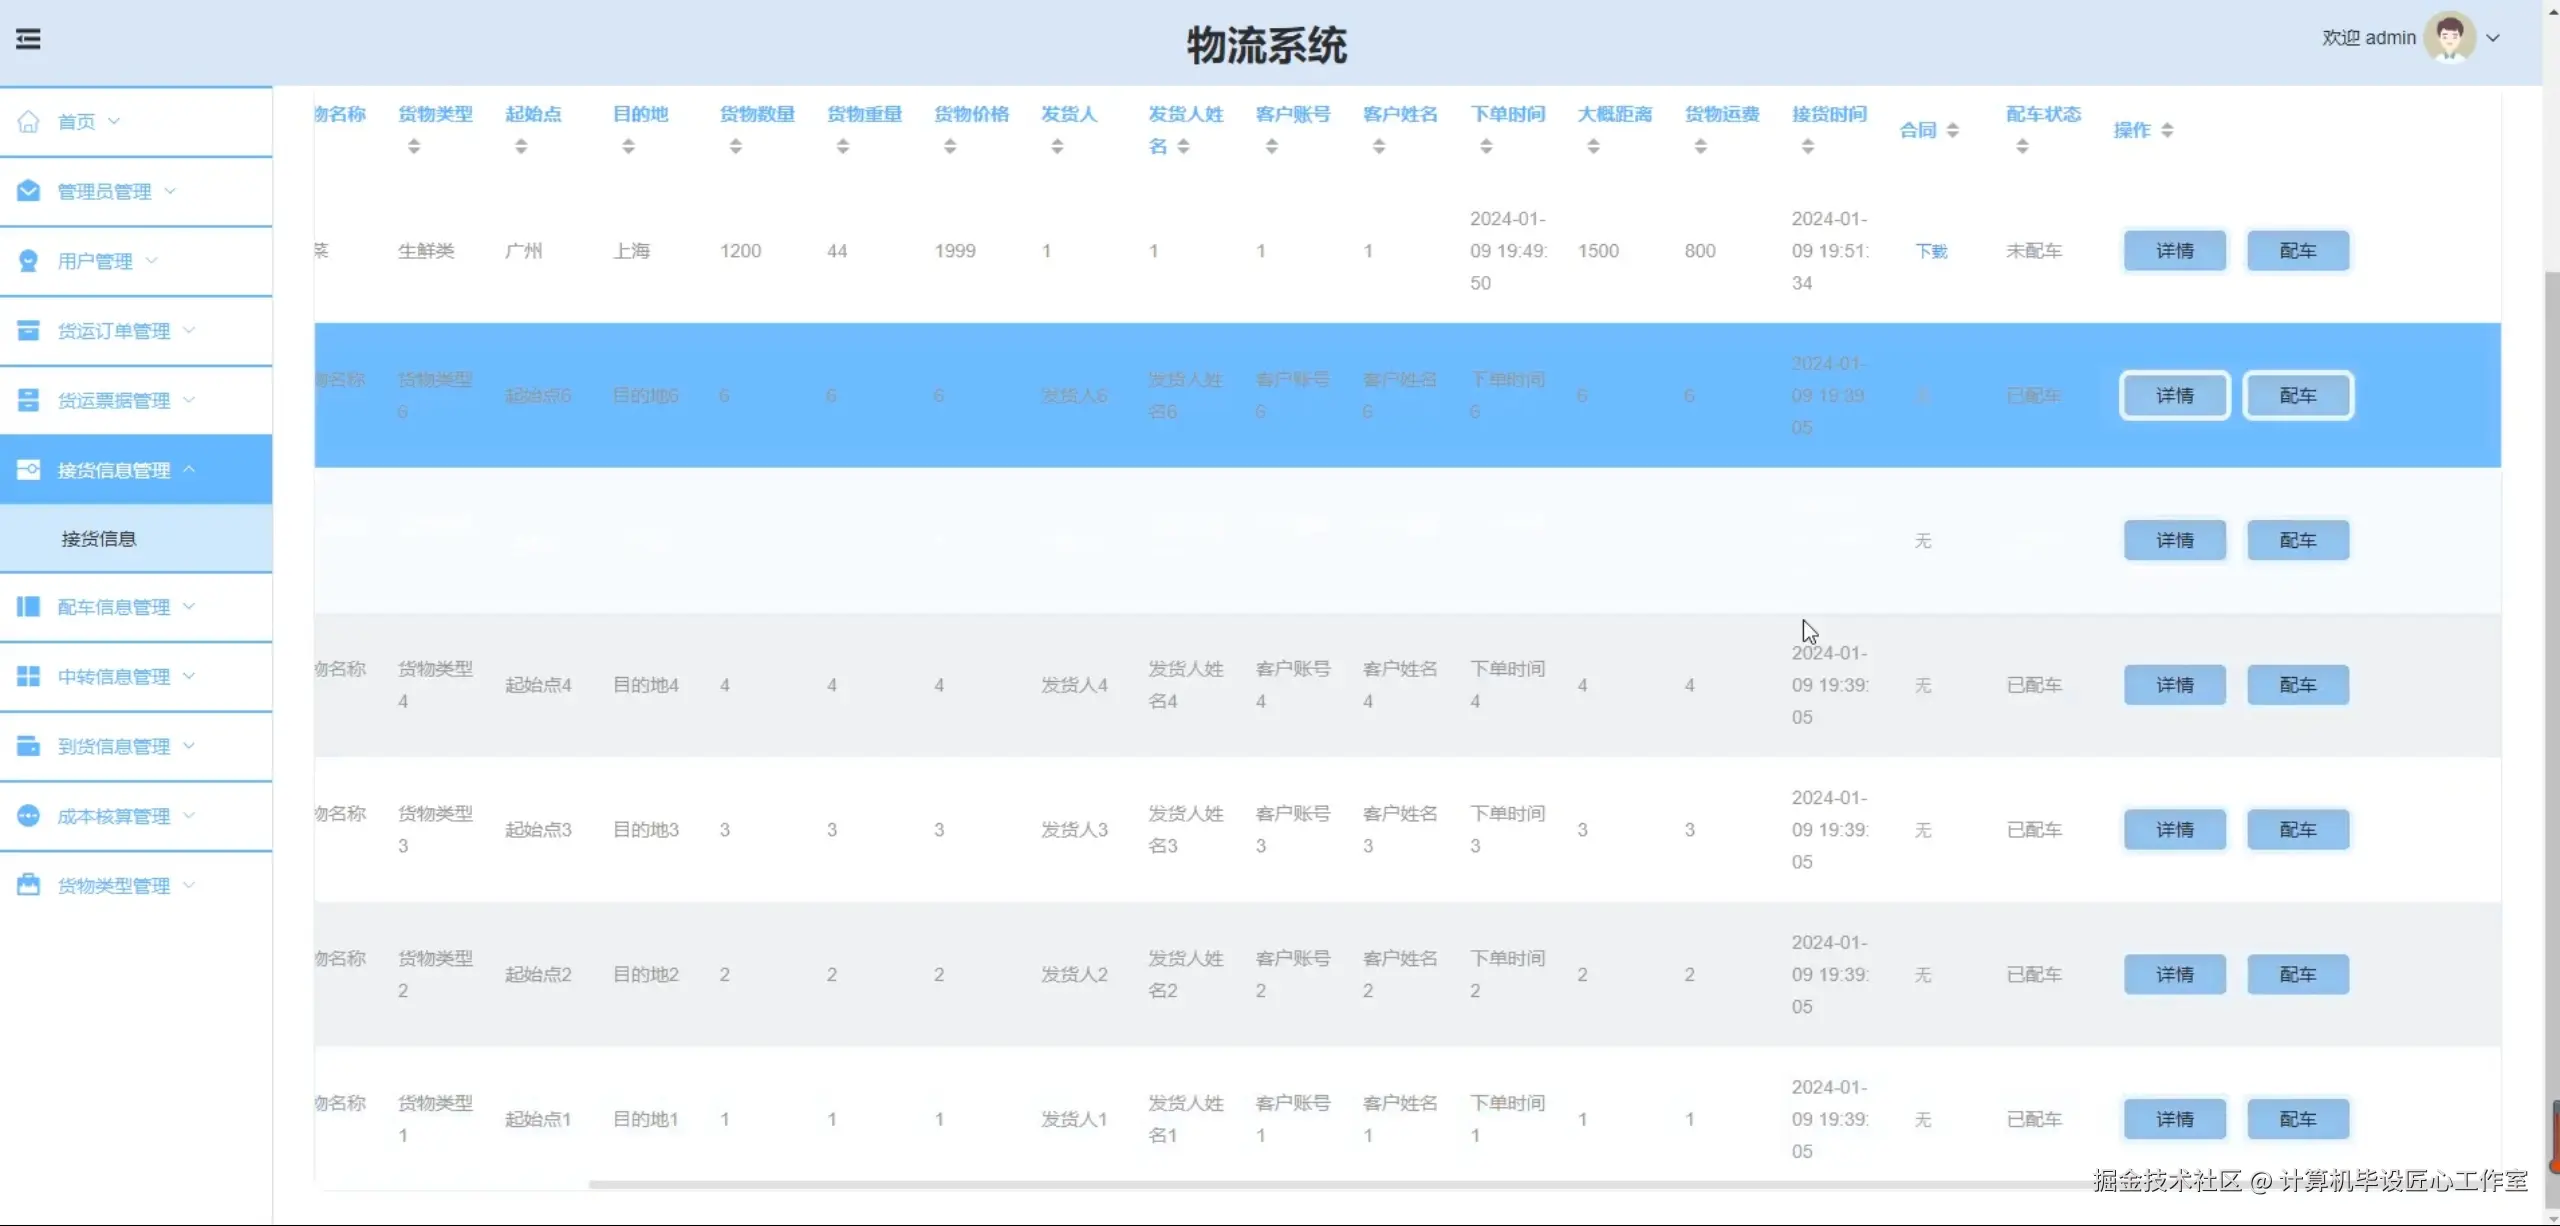Screen dimensions: 2560x1226
Task: Click the briefcase icon beside 货物类型管理
Action: point(28,886)
